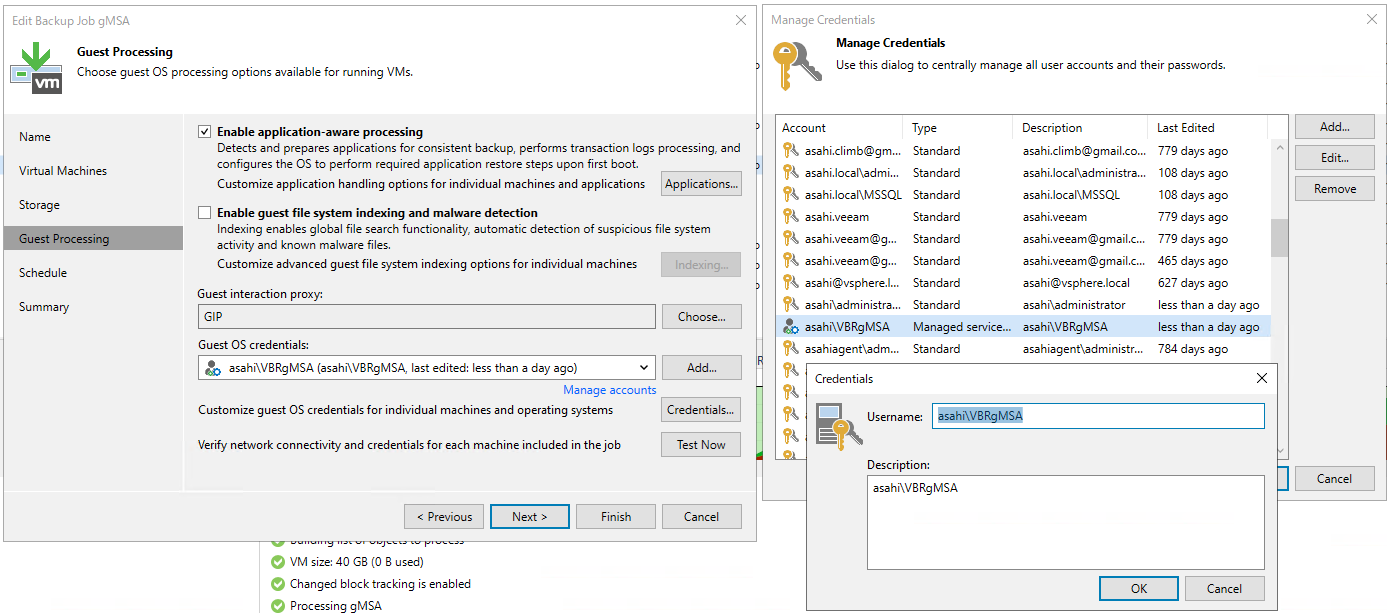Sort credentials by Type column
Image resolution: width=1387 pixels, height=613 pixels.
pos(957,128)
